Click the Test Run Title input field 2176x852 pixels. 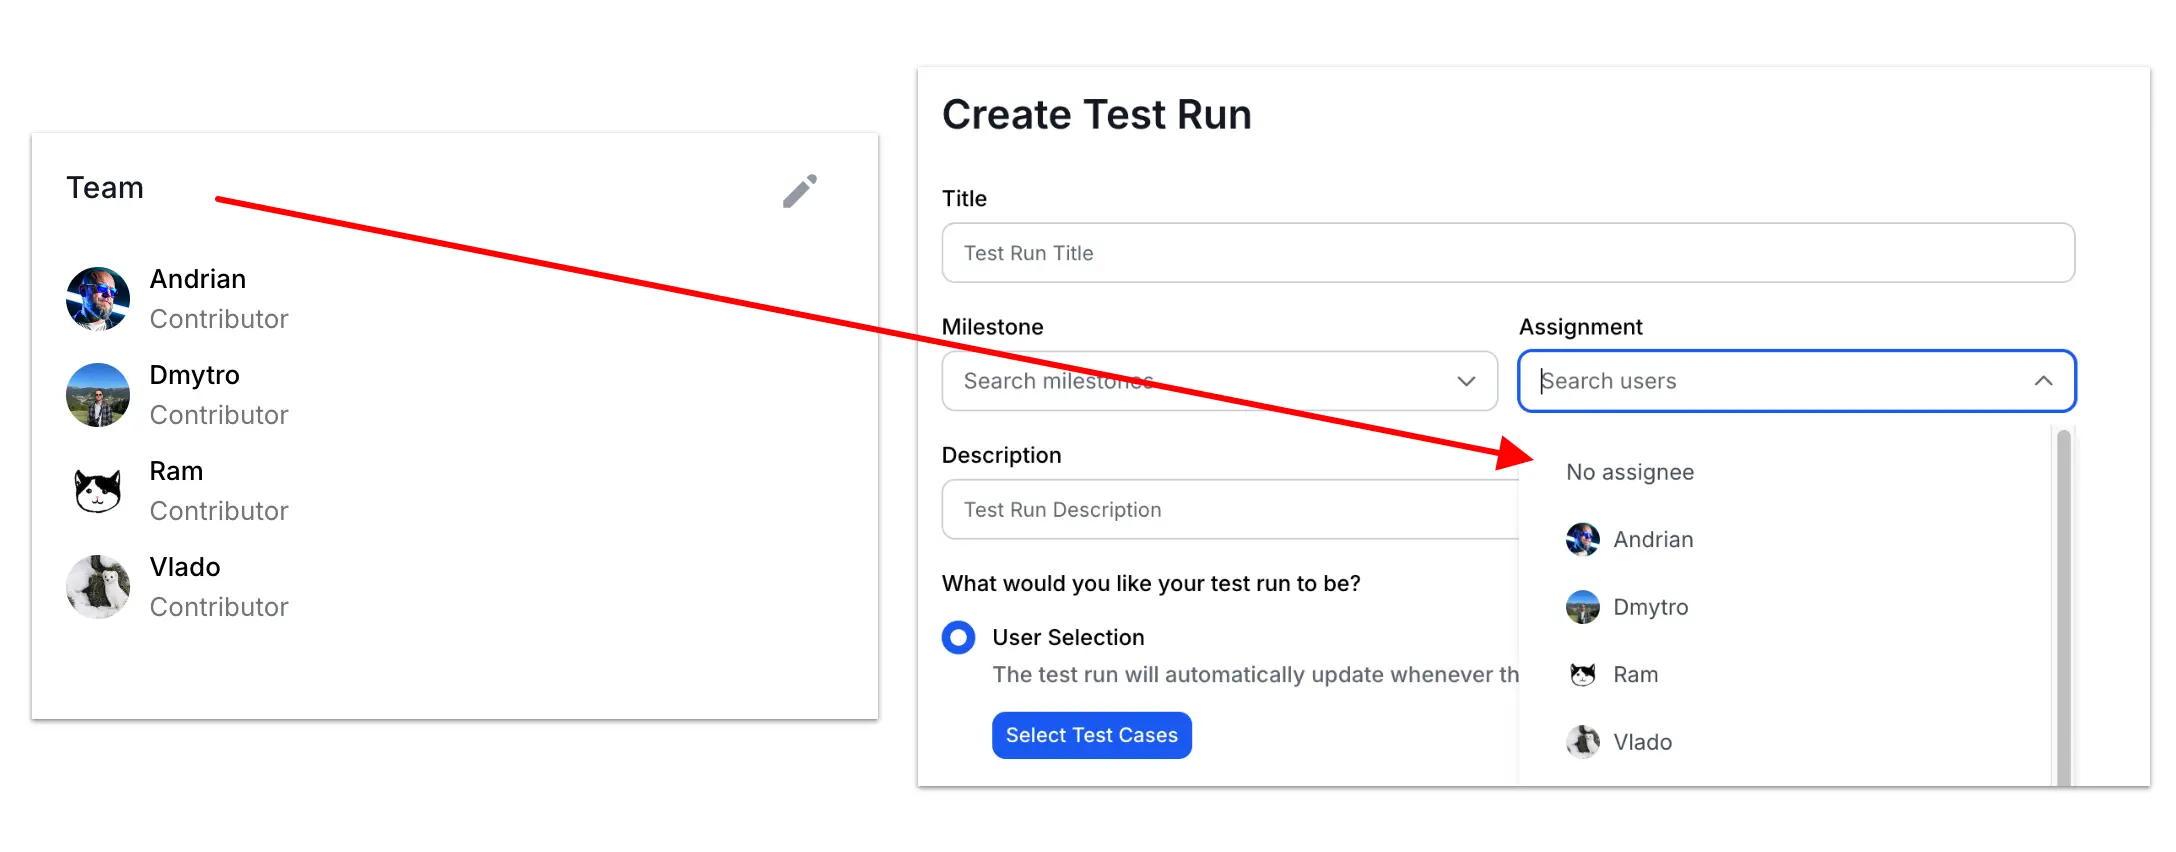pyautogui.click(x=1508, y=253)
